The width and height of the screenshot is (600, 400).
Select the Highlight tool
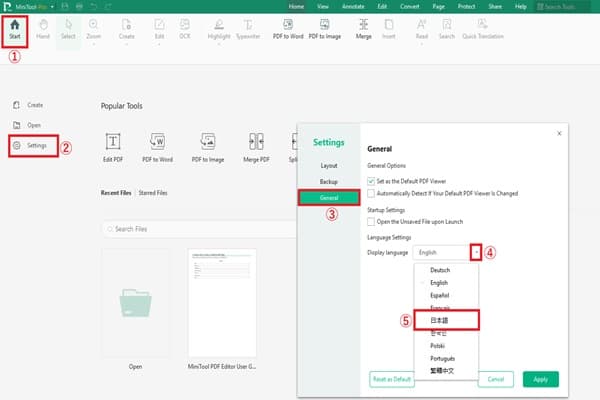coord(219,29)
